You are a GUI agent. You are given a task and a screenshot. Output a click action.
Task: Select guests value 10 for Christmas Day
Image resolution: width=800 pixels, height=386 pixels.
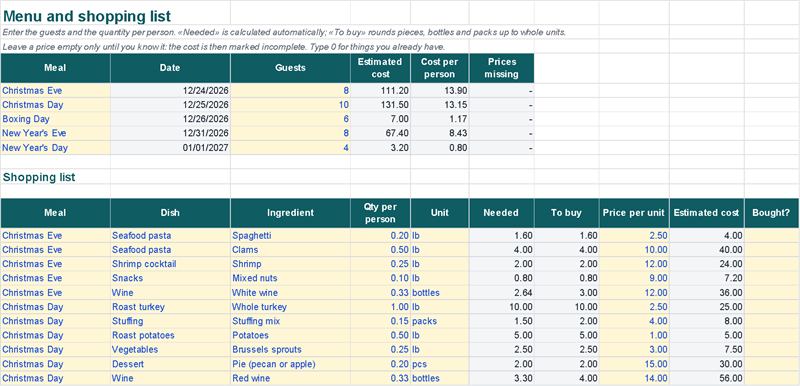pos(290,105)
